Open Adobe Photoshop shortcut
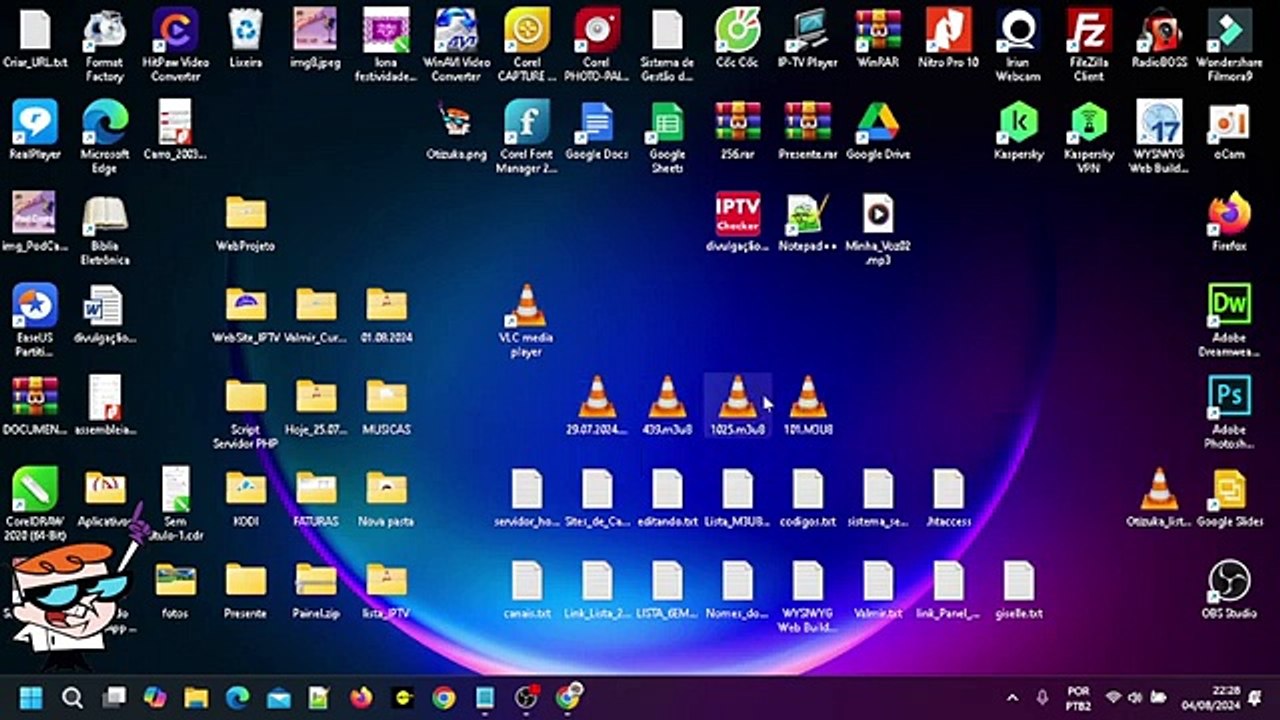 click(x=1229, y=412)
